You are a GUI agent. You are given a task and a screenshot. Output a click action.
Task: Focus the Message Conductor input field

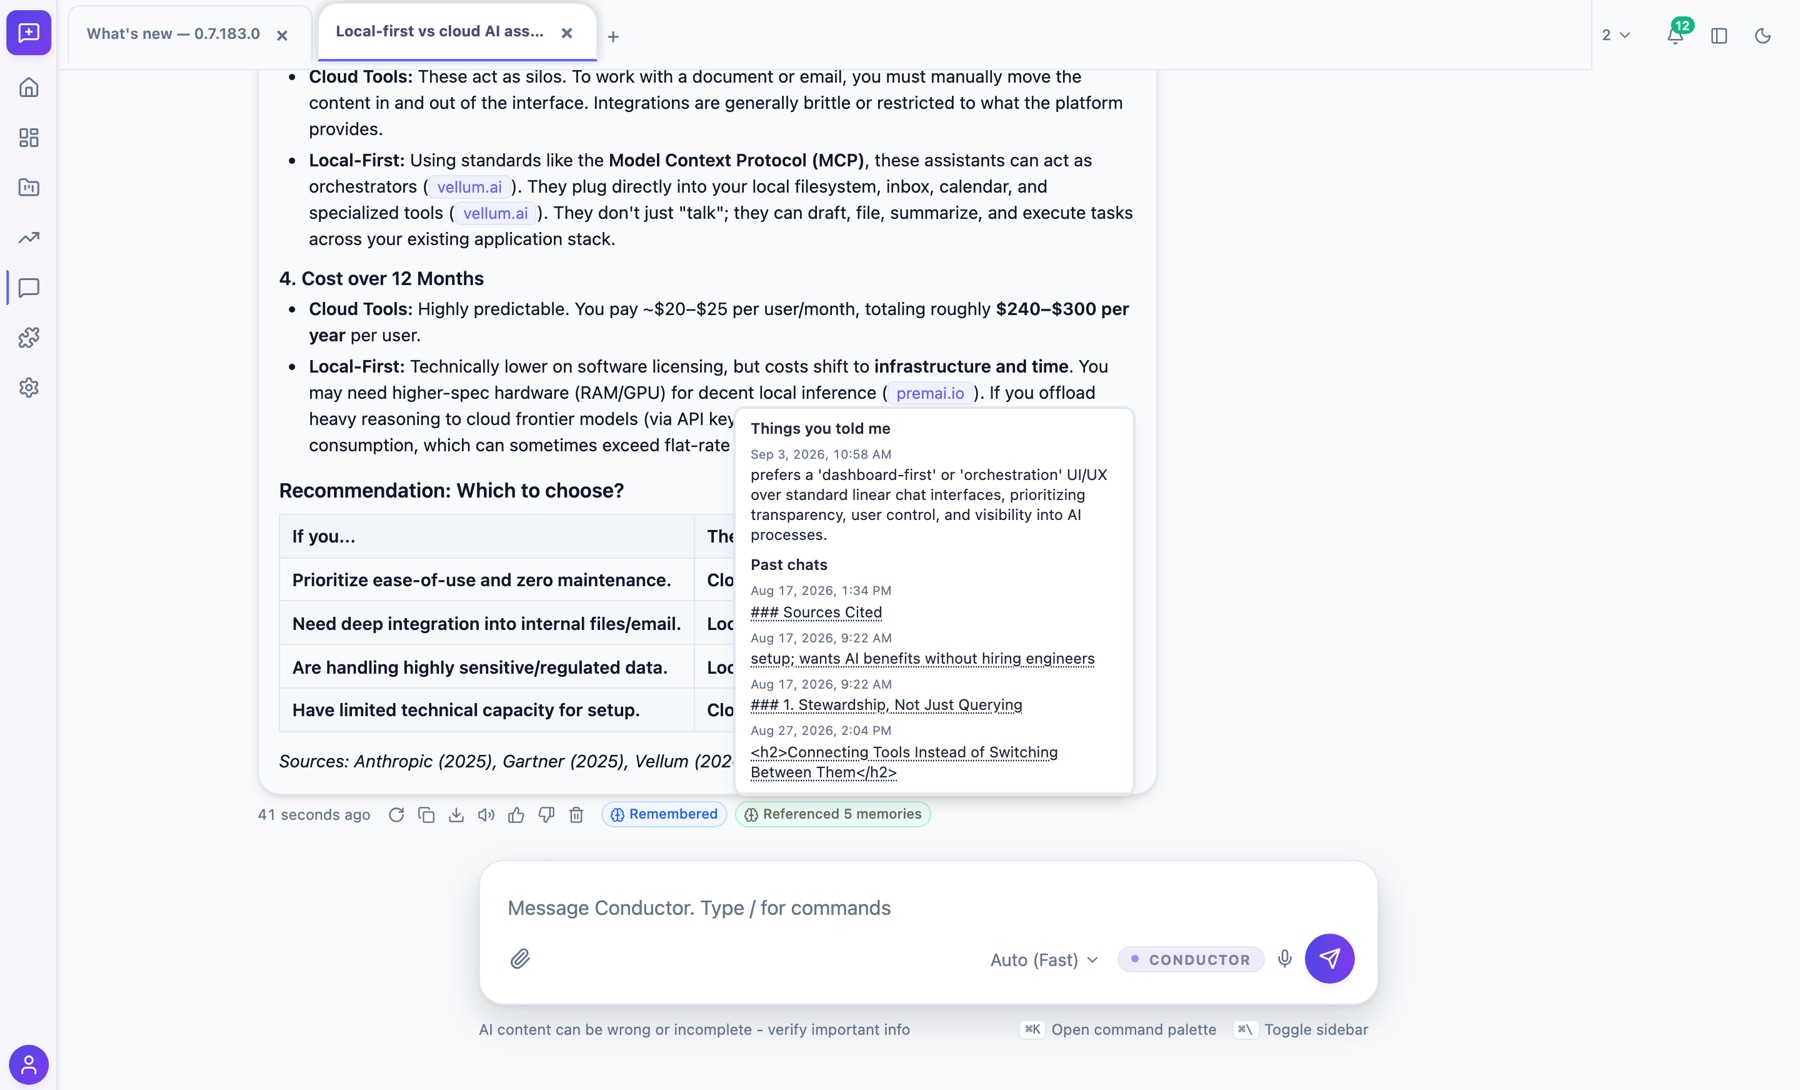pyautogui.click(x=928, y=908)
